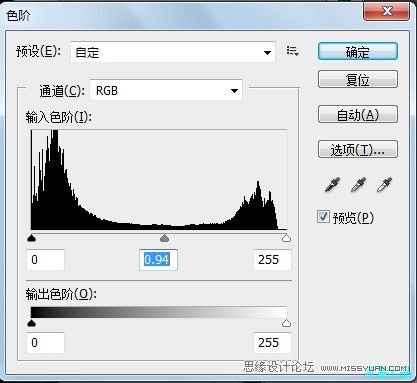Click the input highlight field 255
This screenshot has width=417, height=383.
(x=272, y=259)
